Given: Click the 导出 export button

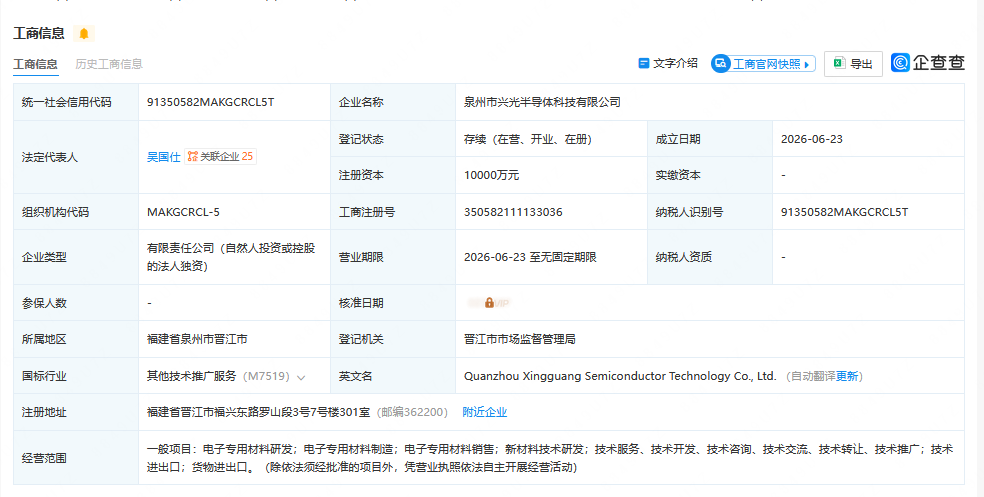Looking at the screenshot, I should (x=853, y=63).
